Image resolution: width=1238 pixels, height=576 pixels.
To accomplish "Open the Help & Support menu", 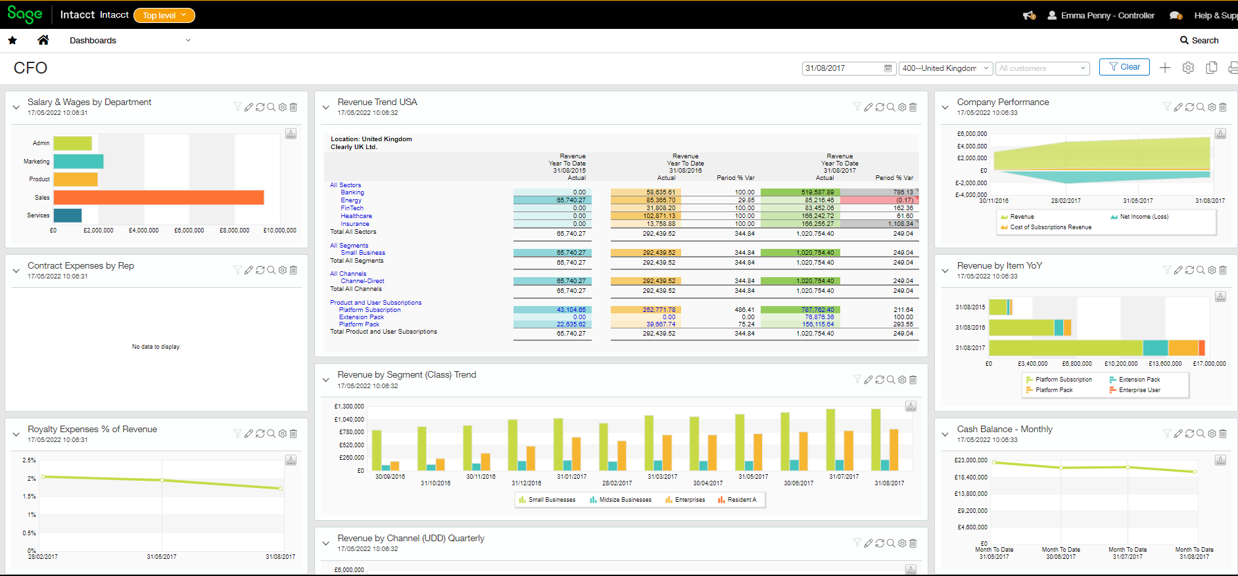I will click(x=1215, y=15).
